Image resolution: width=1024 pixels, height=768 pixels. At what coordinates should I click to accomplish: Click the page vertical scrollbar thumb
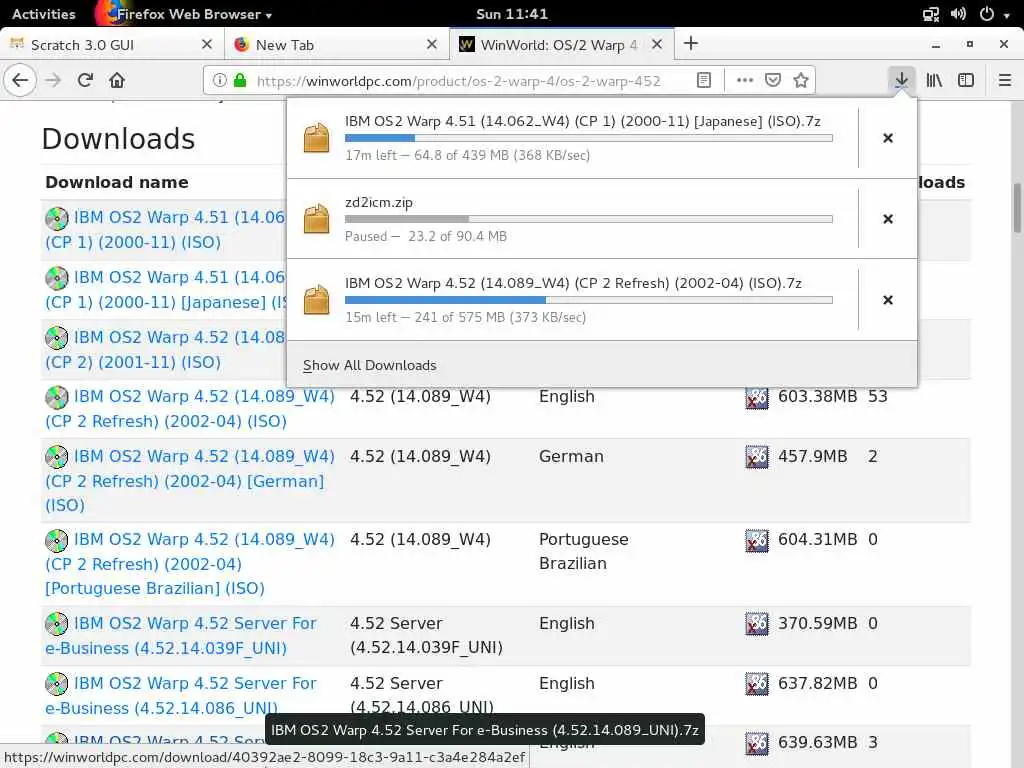[1017, 208]
